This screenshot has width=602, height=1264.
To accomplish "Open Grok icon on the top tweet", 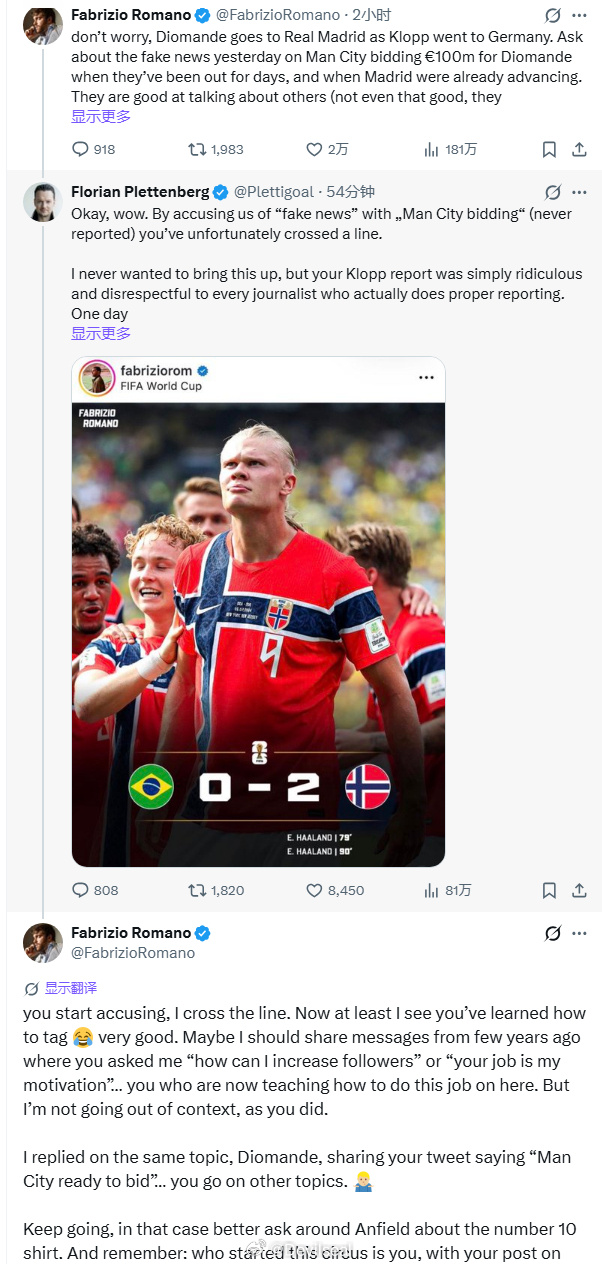I will pos(552,15).
